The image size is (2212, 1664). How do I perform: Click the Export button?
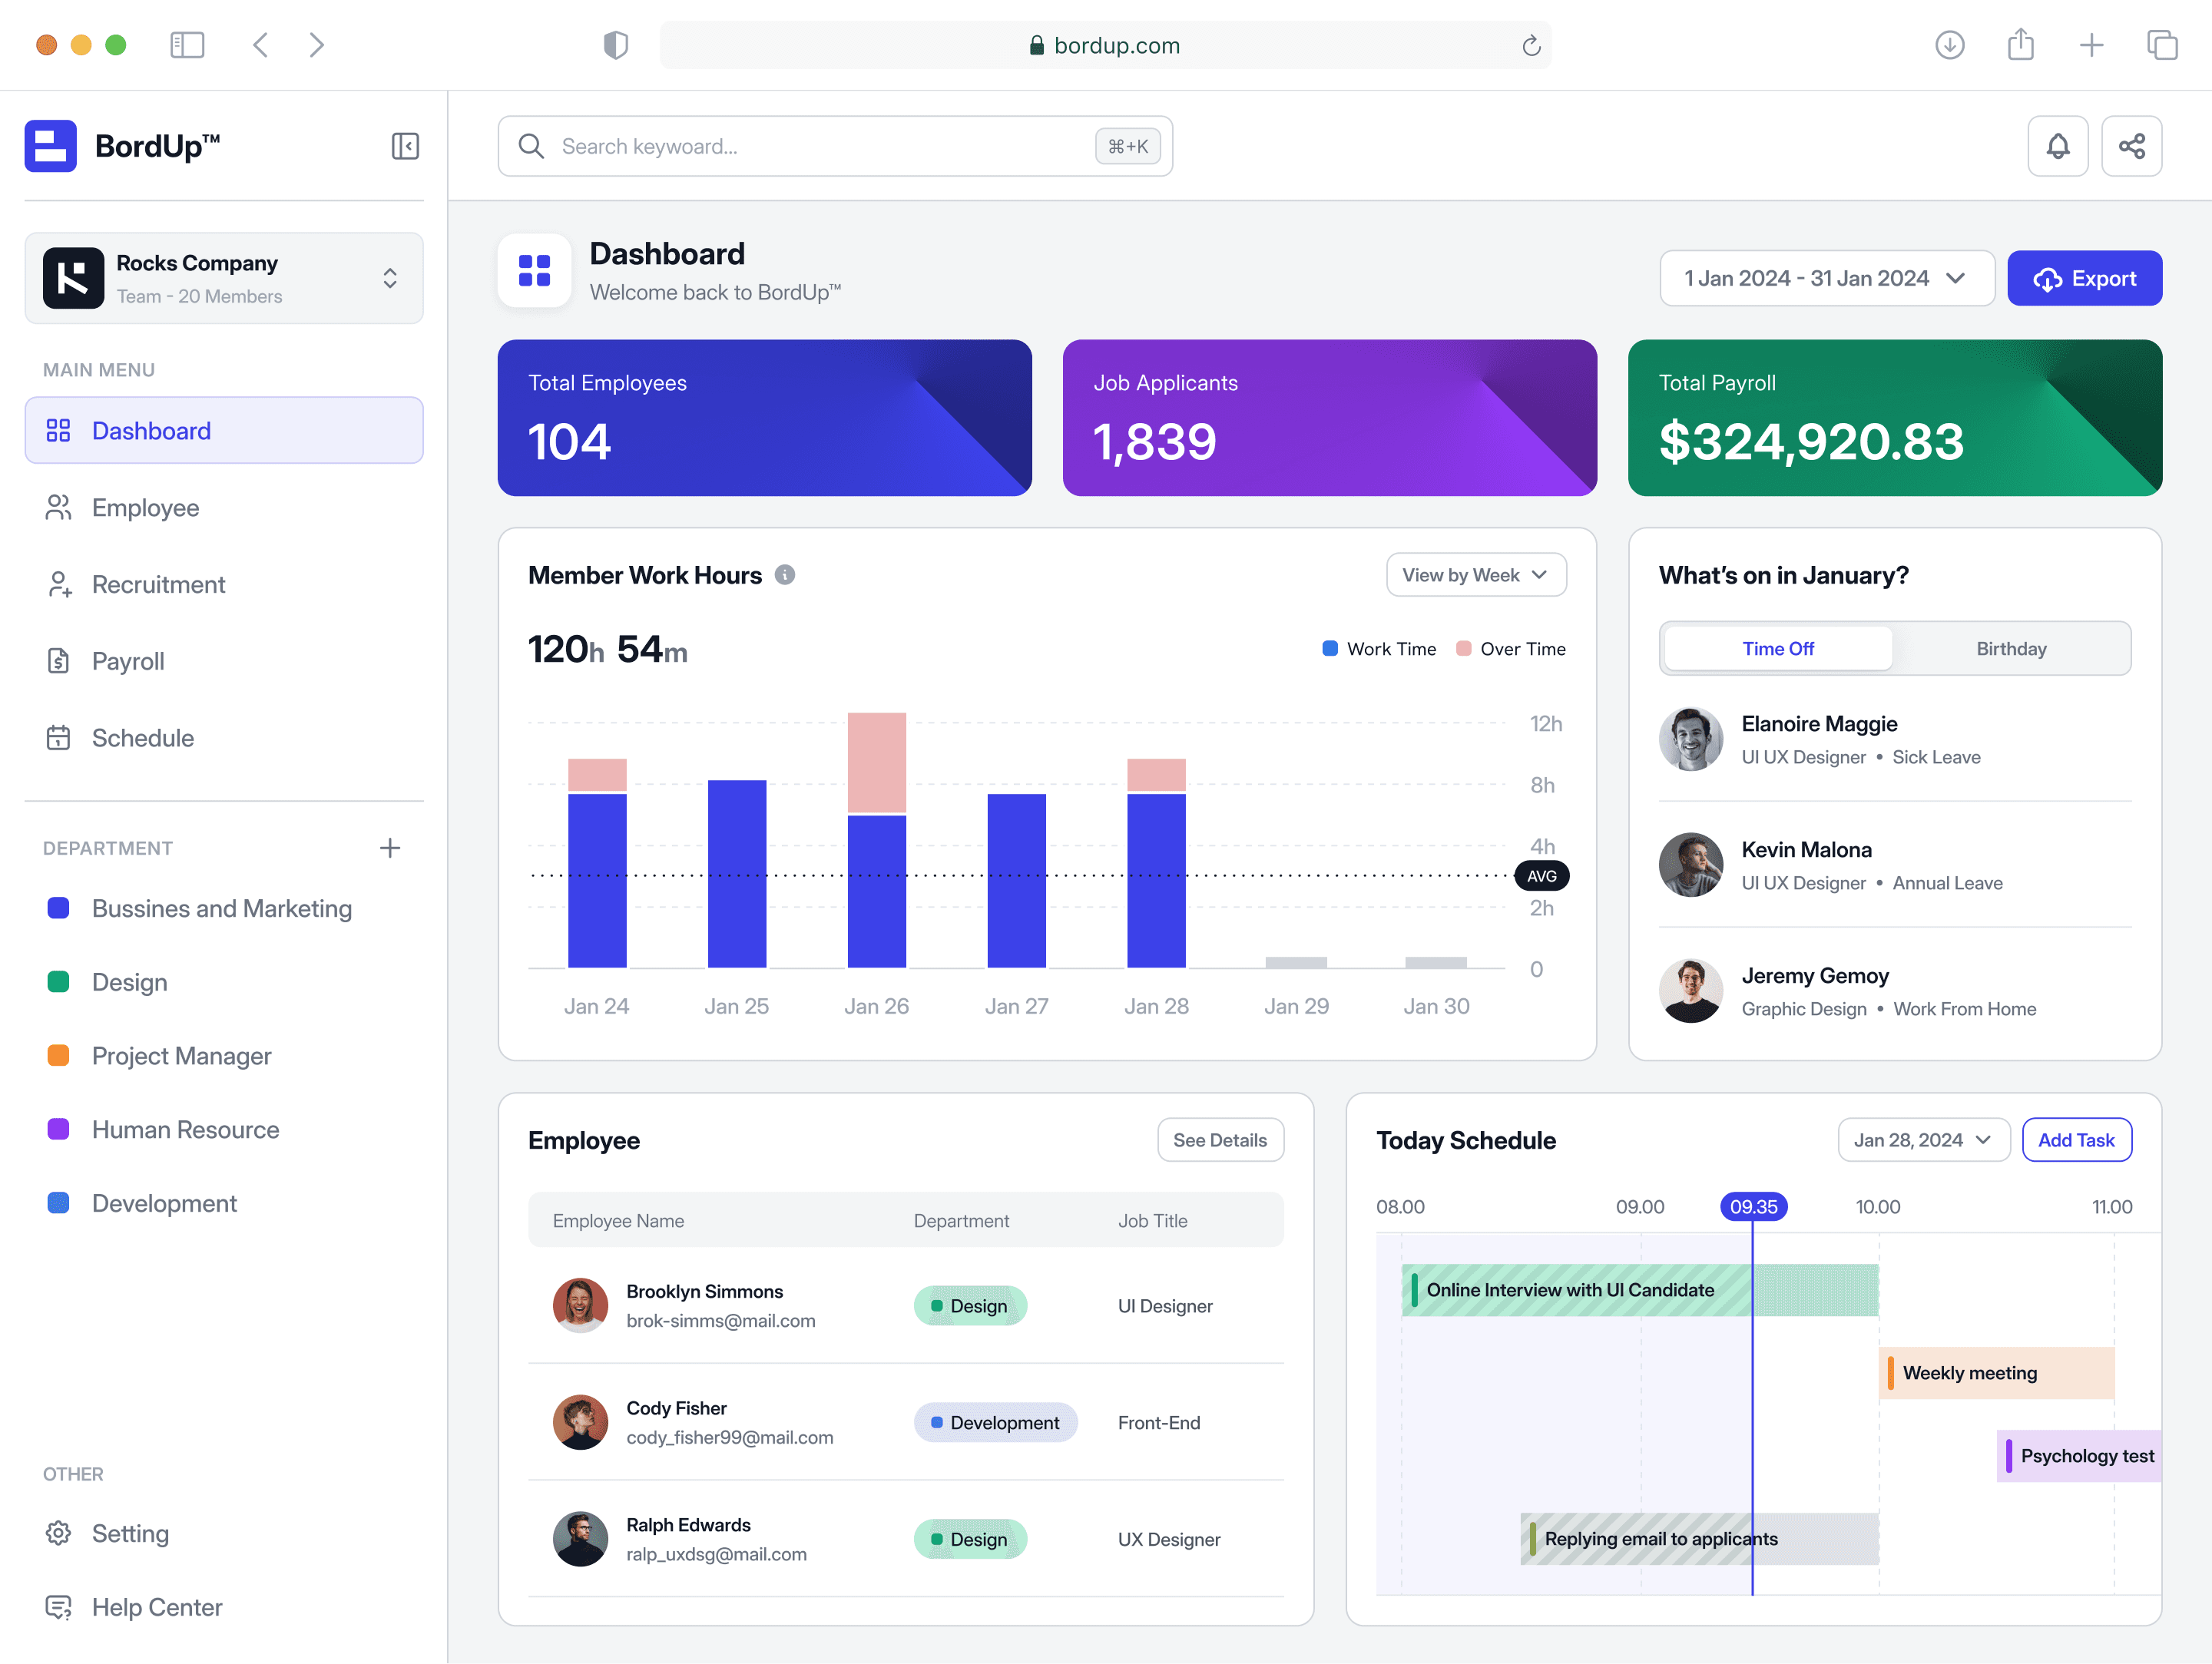pyautogui.click(x=2084, y=278)
